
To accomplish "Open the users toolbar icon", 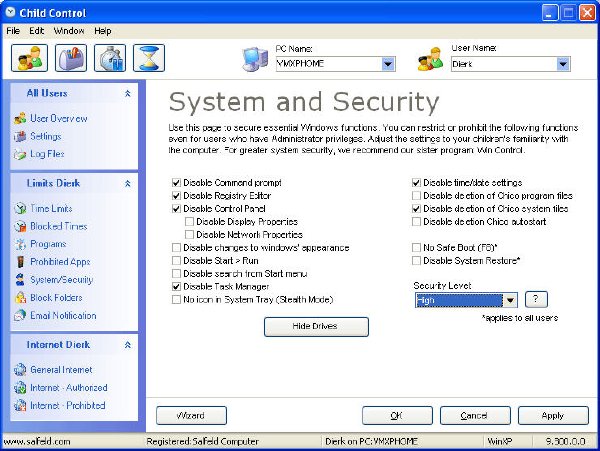I will tap(29, 58).
